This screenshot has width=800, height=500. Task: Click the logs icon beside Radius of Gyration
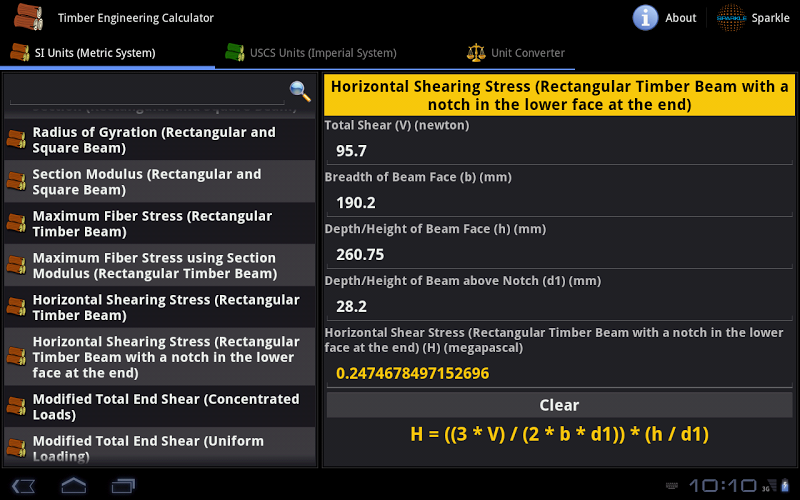coord(16,139)
